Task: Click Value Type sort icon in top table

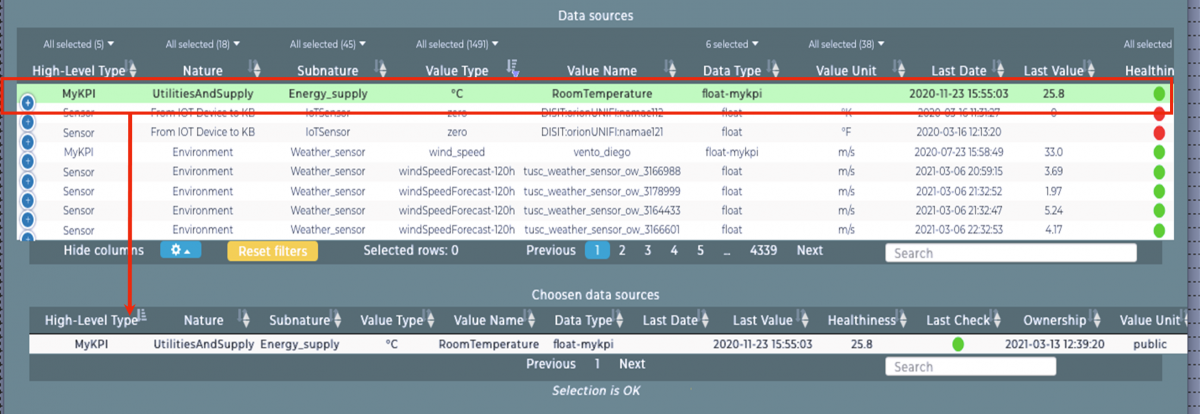Action: [514, 70]
